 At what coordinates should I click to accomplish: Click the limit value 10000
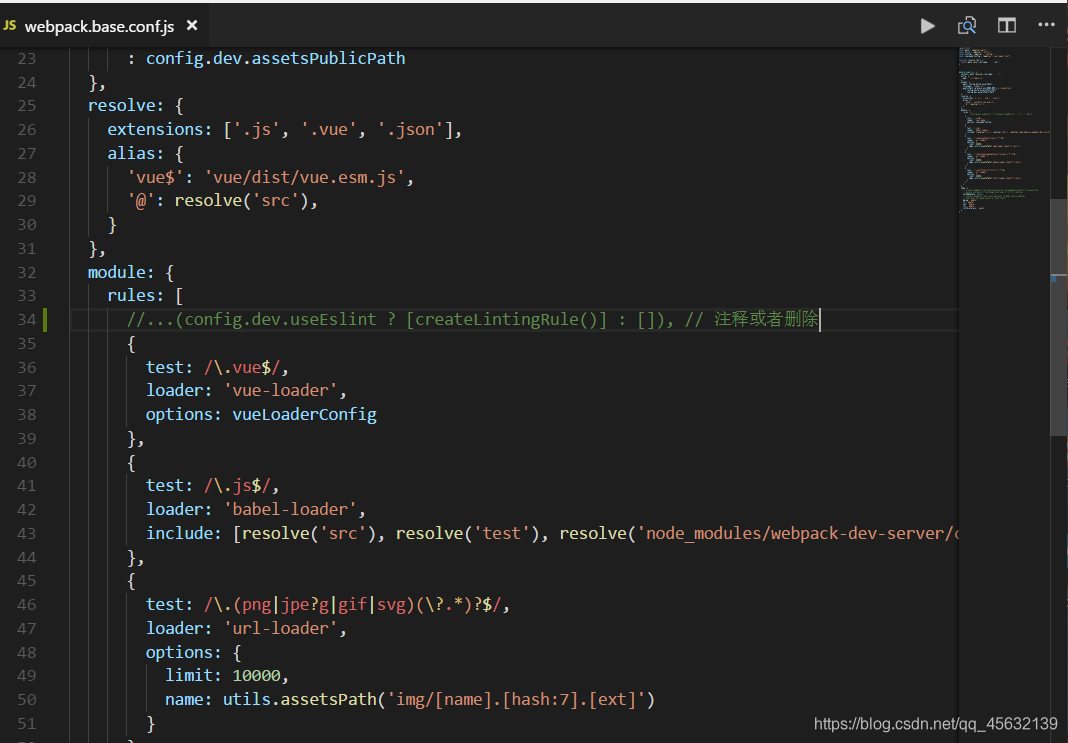coord(256,676)
